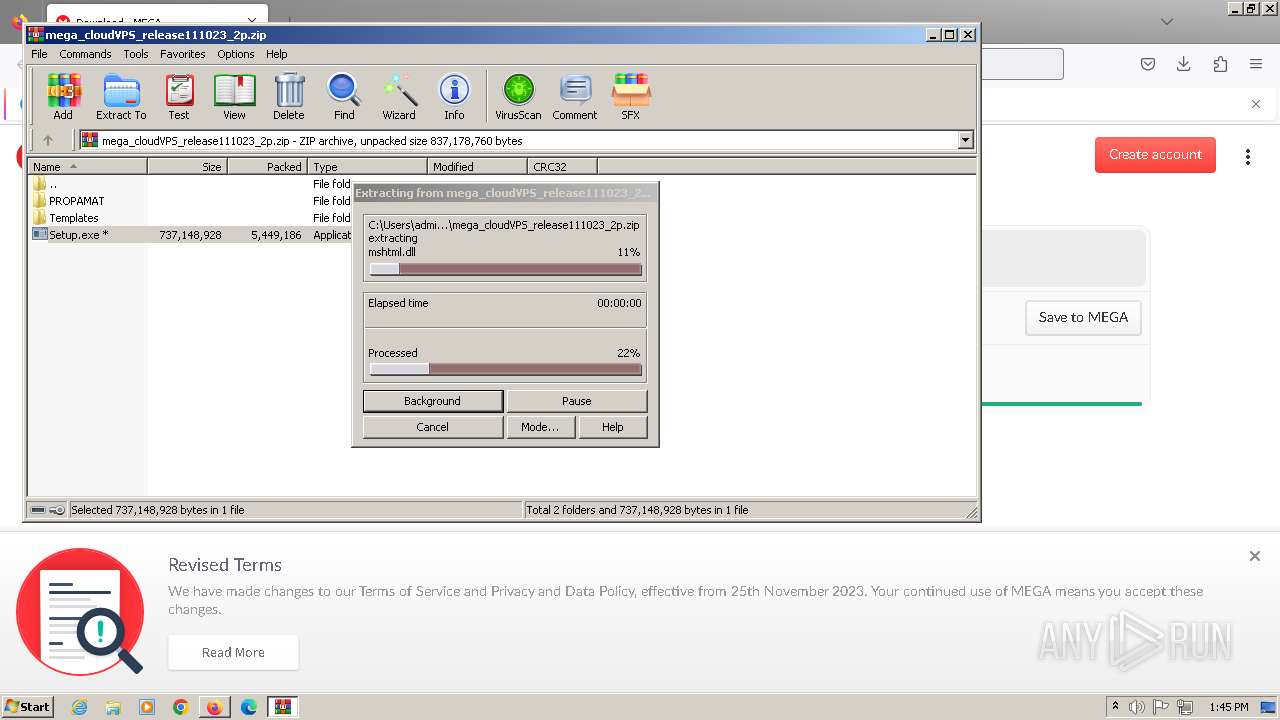
Task: Open the Favorites menu
Action: tap(183, 54)
